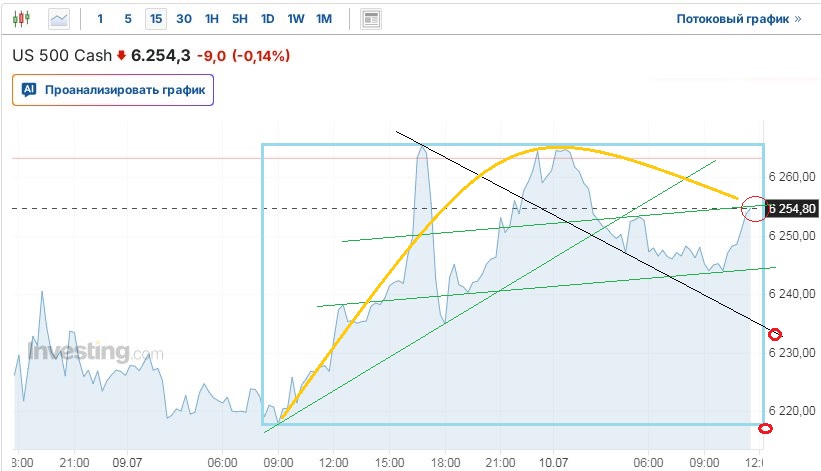Switch to 1H interval
The height and width of the screenshot is (471, 821).
[x=212, y=18]
